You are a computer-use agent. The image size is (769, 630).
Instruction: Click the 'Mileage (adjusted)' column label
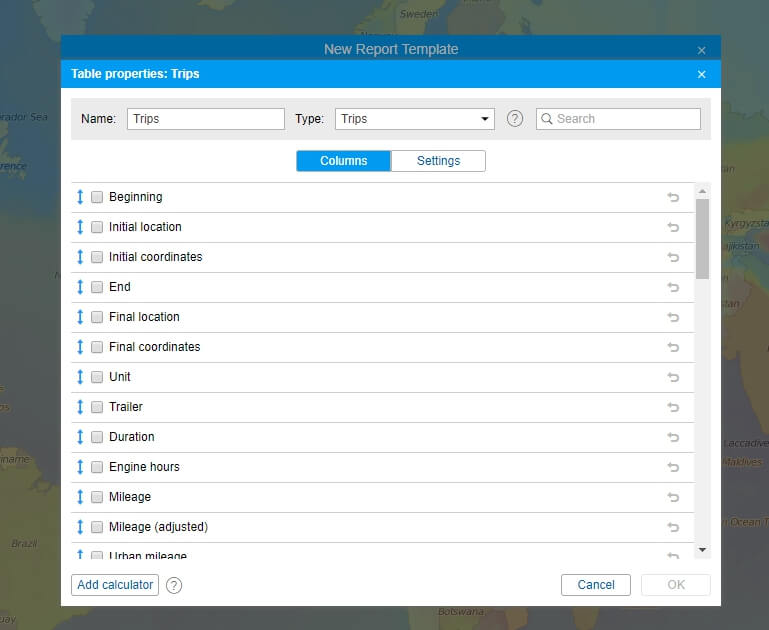158,527
